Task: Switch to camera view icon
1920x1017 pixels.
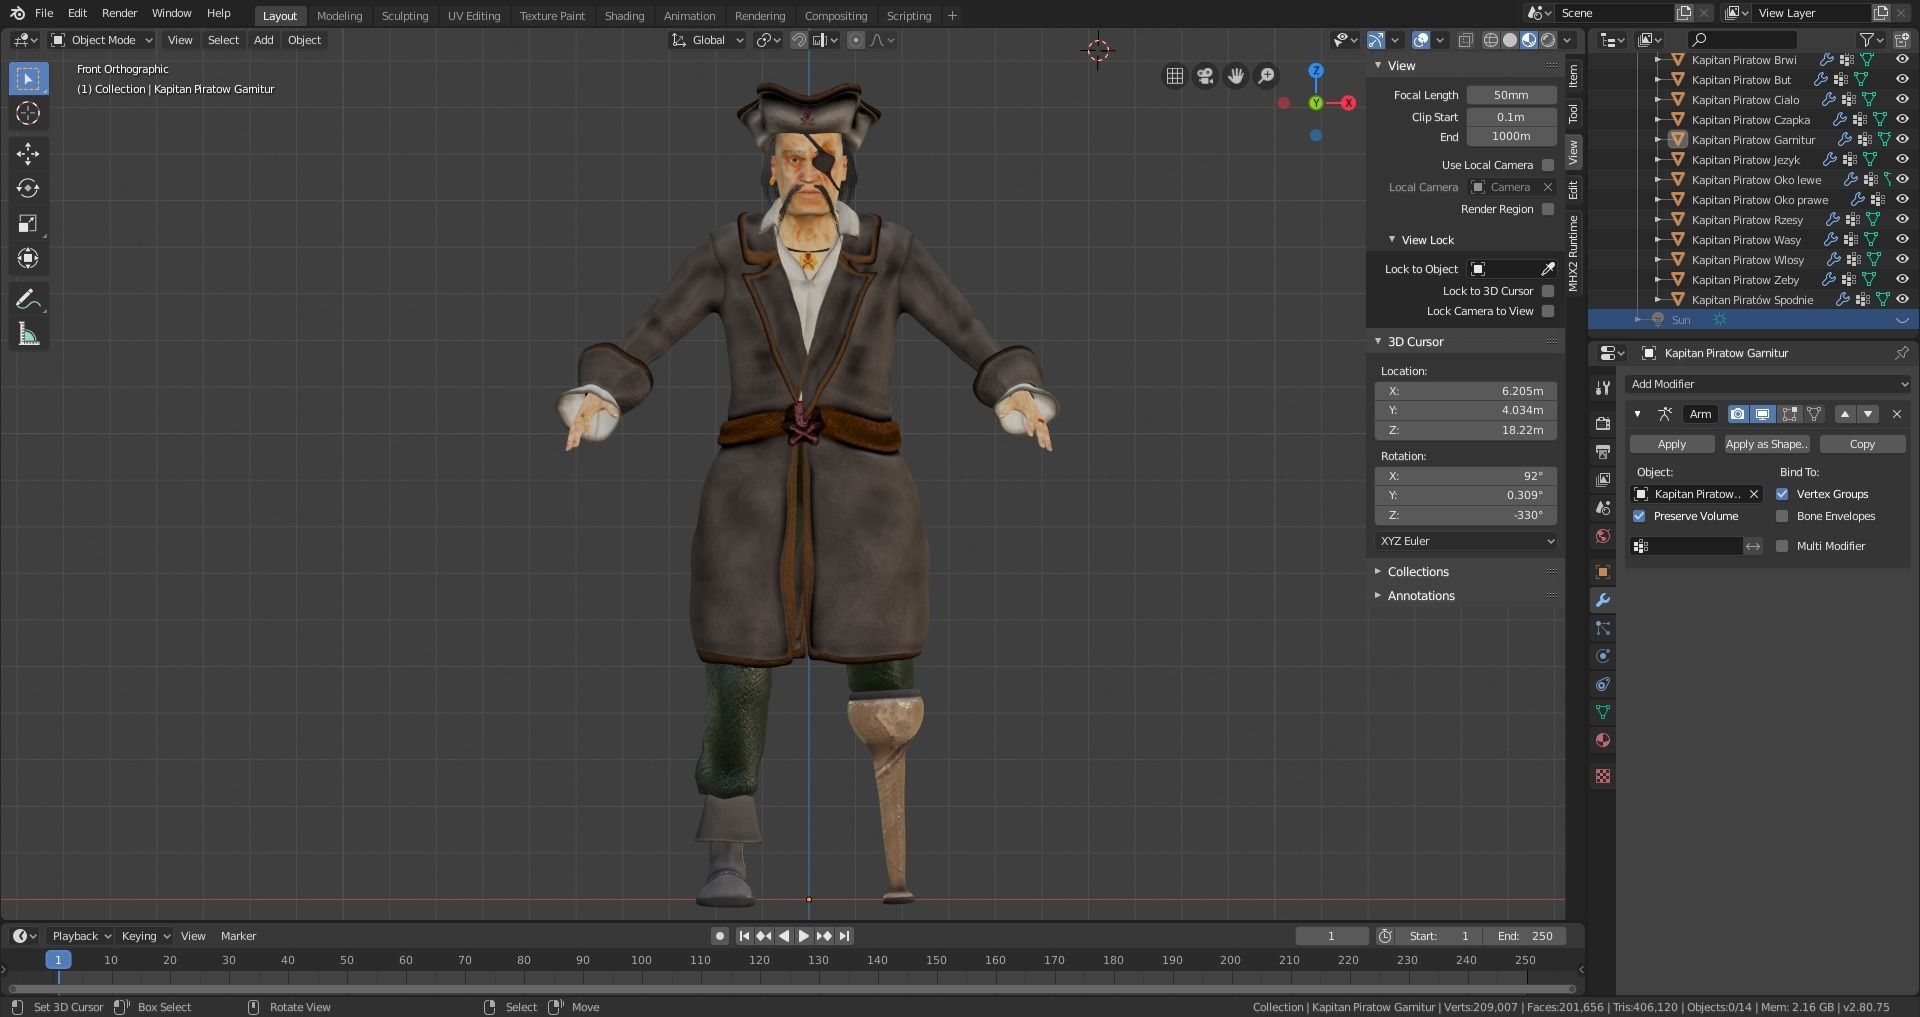Action: (1205, 76)
